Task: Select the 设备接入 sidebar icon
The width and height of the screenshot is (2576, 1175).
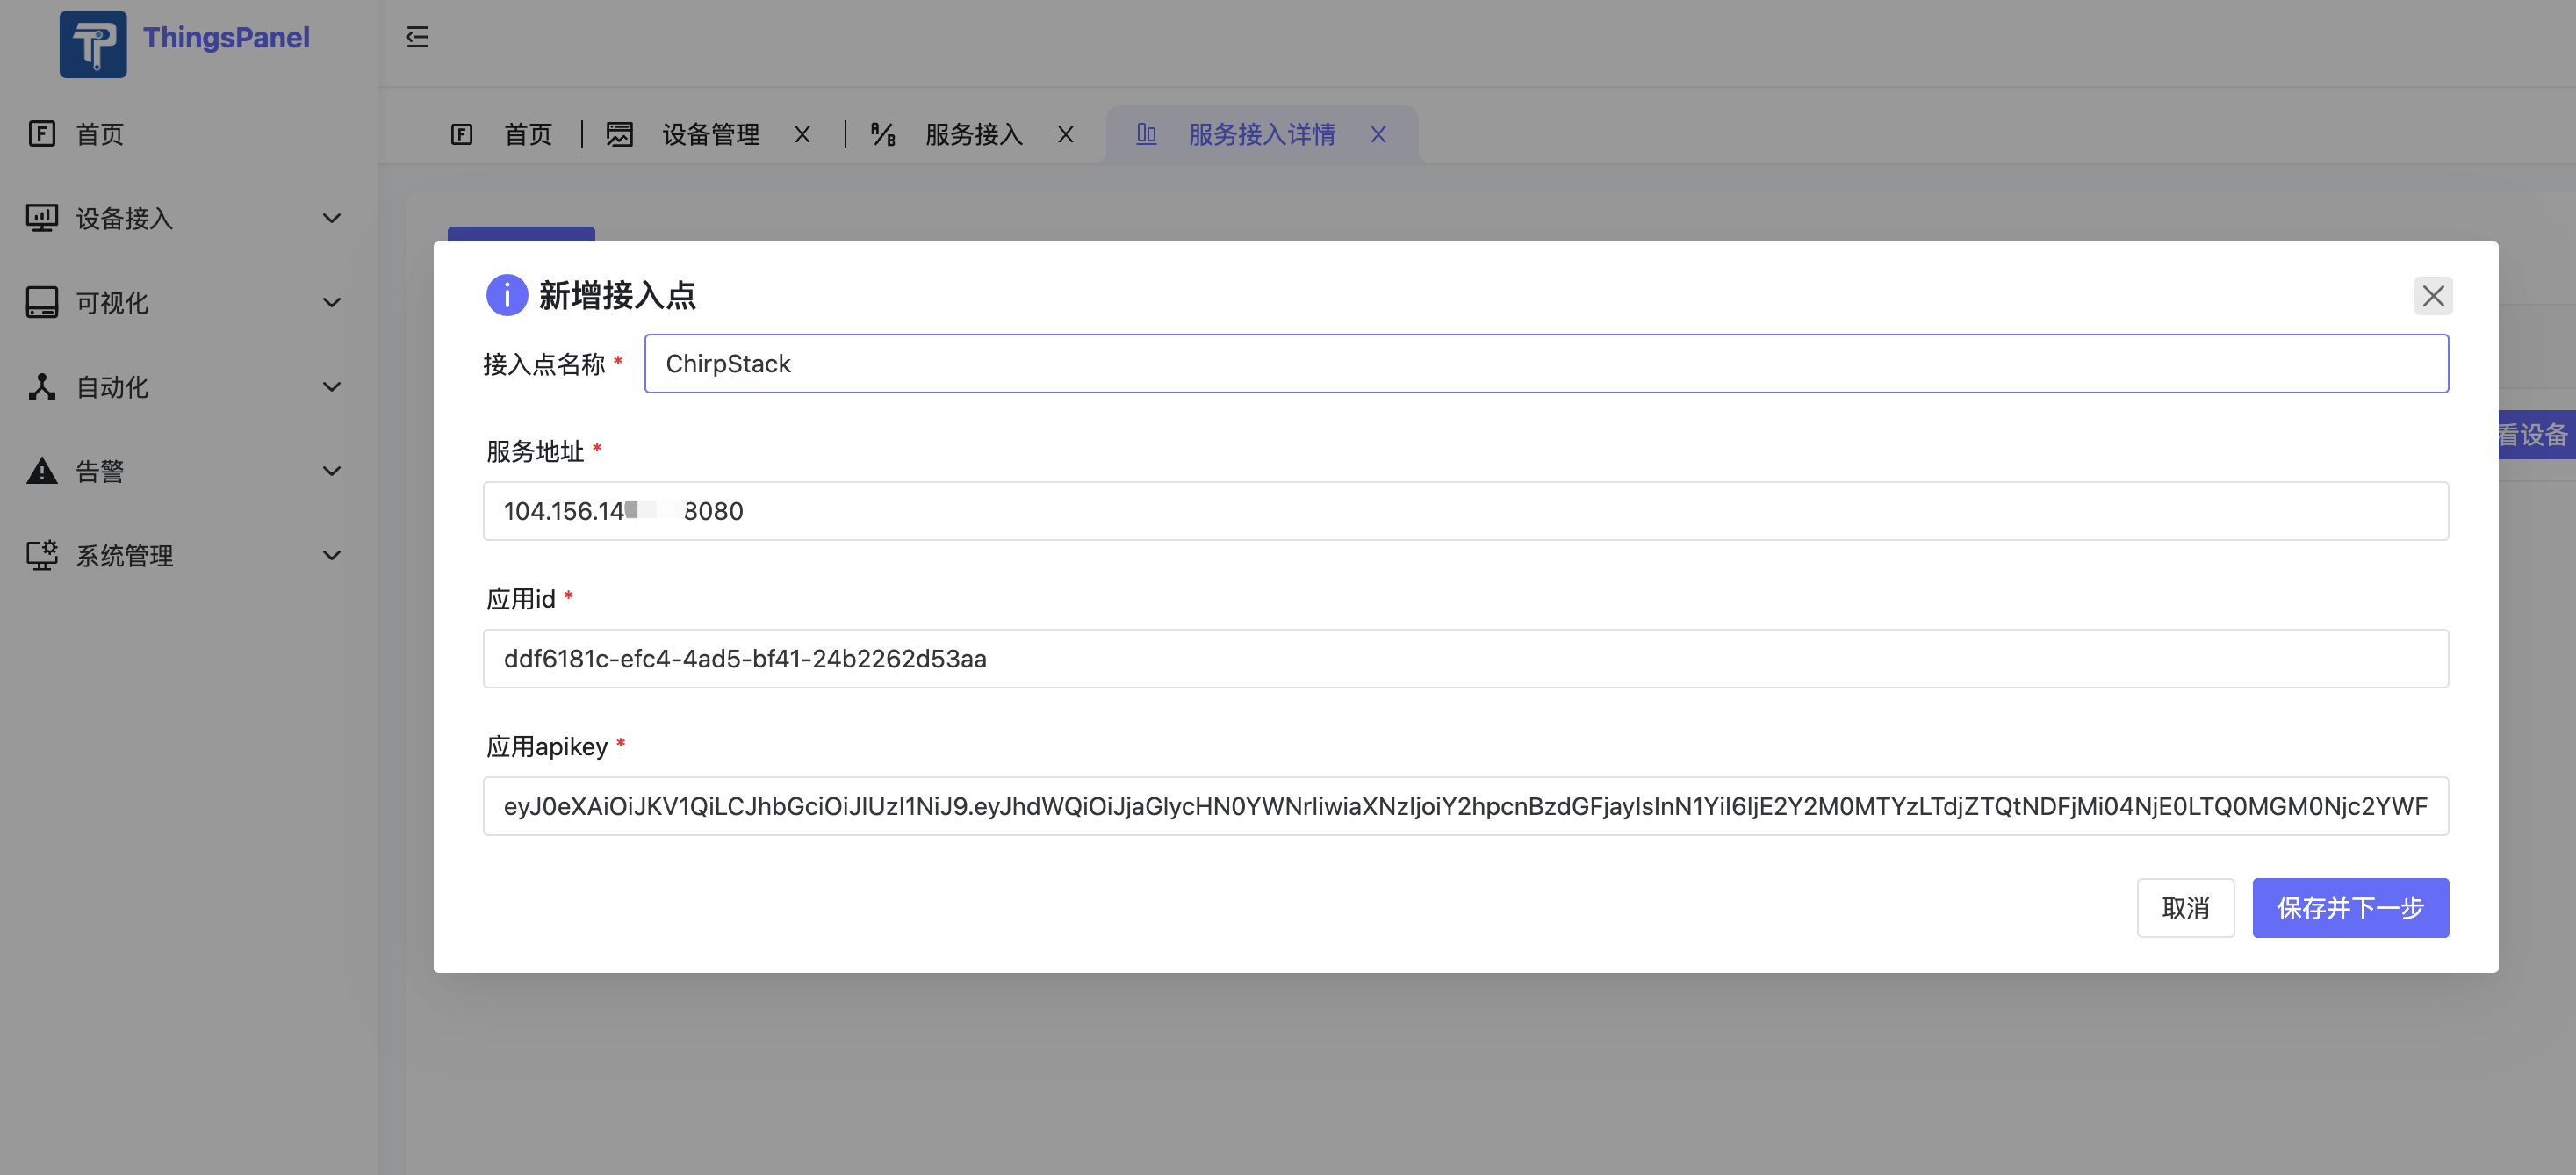Action: tap(41, 218)
